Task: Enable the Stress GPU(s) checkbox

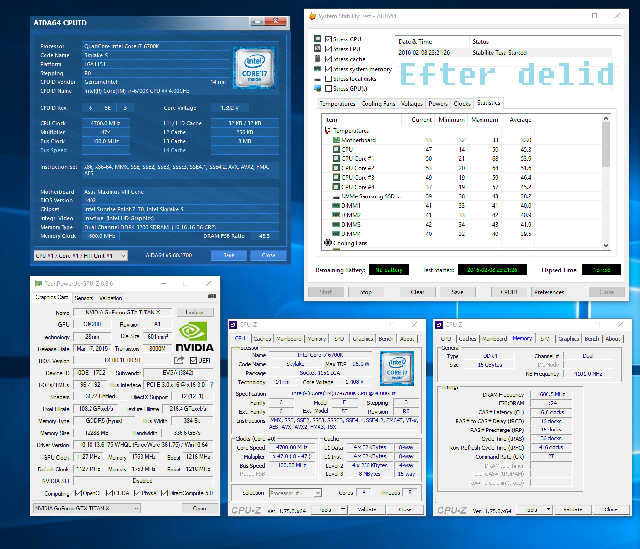Action: [328, 89]
